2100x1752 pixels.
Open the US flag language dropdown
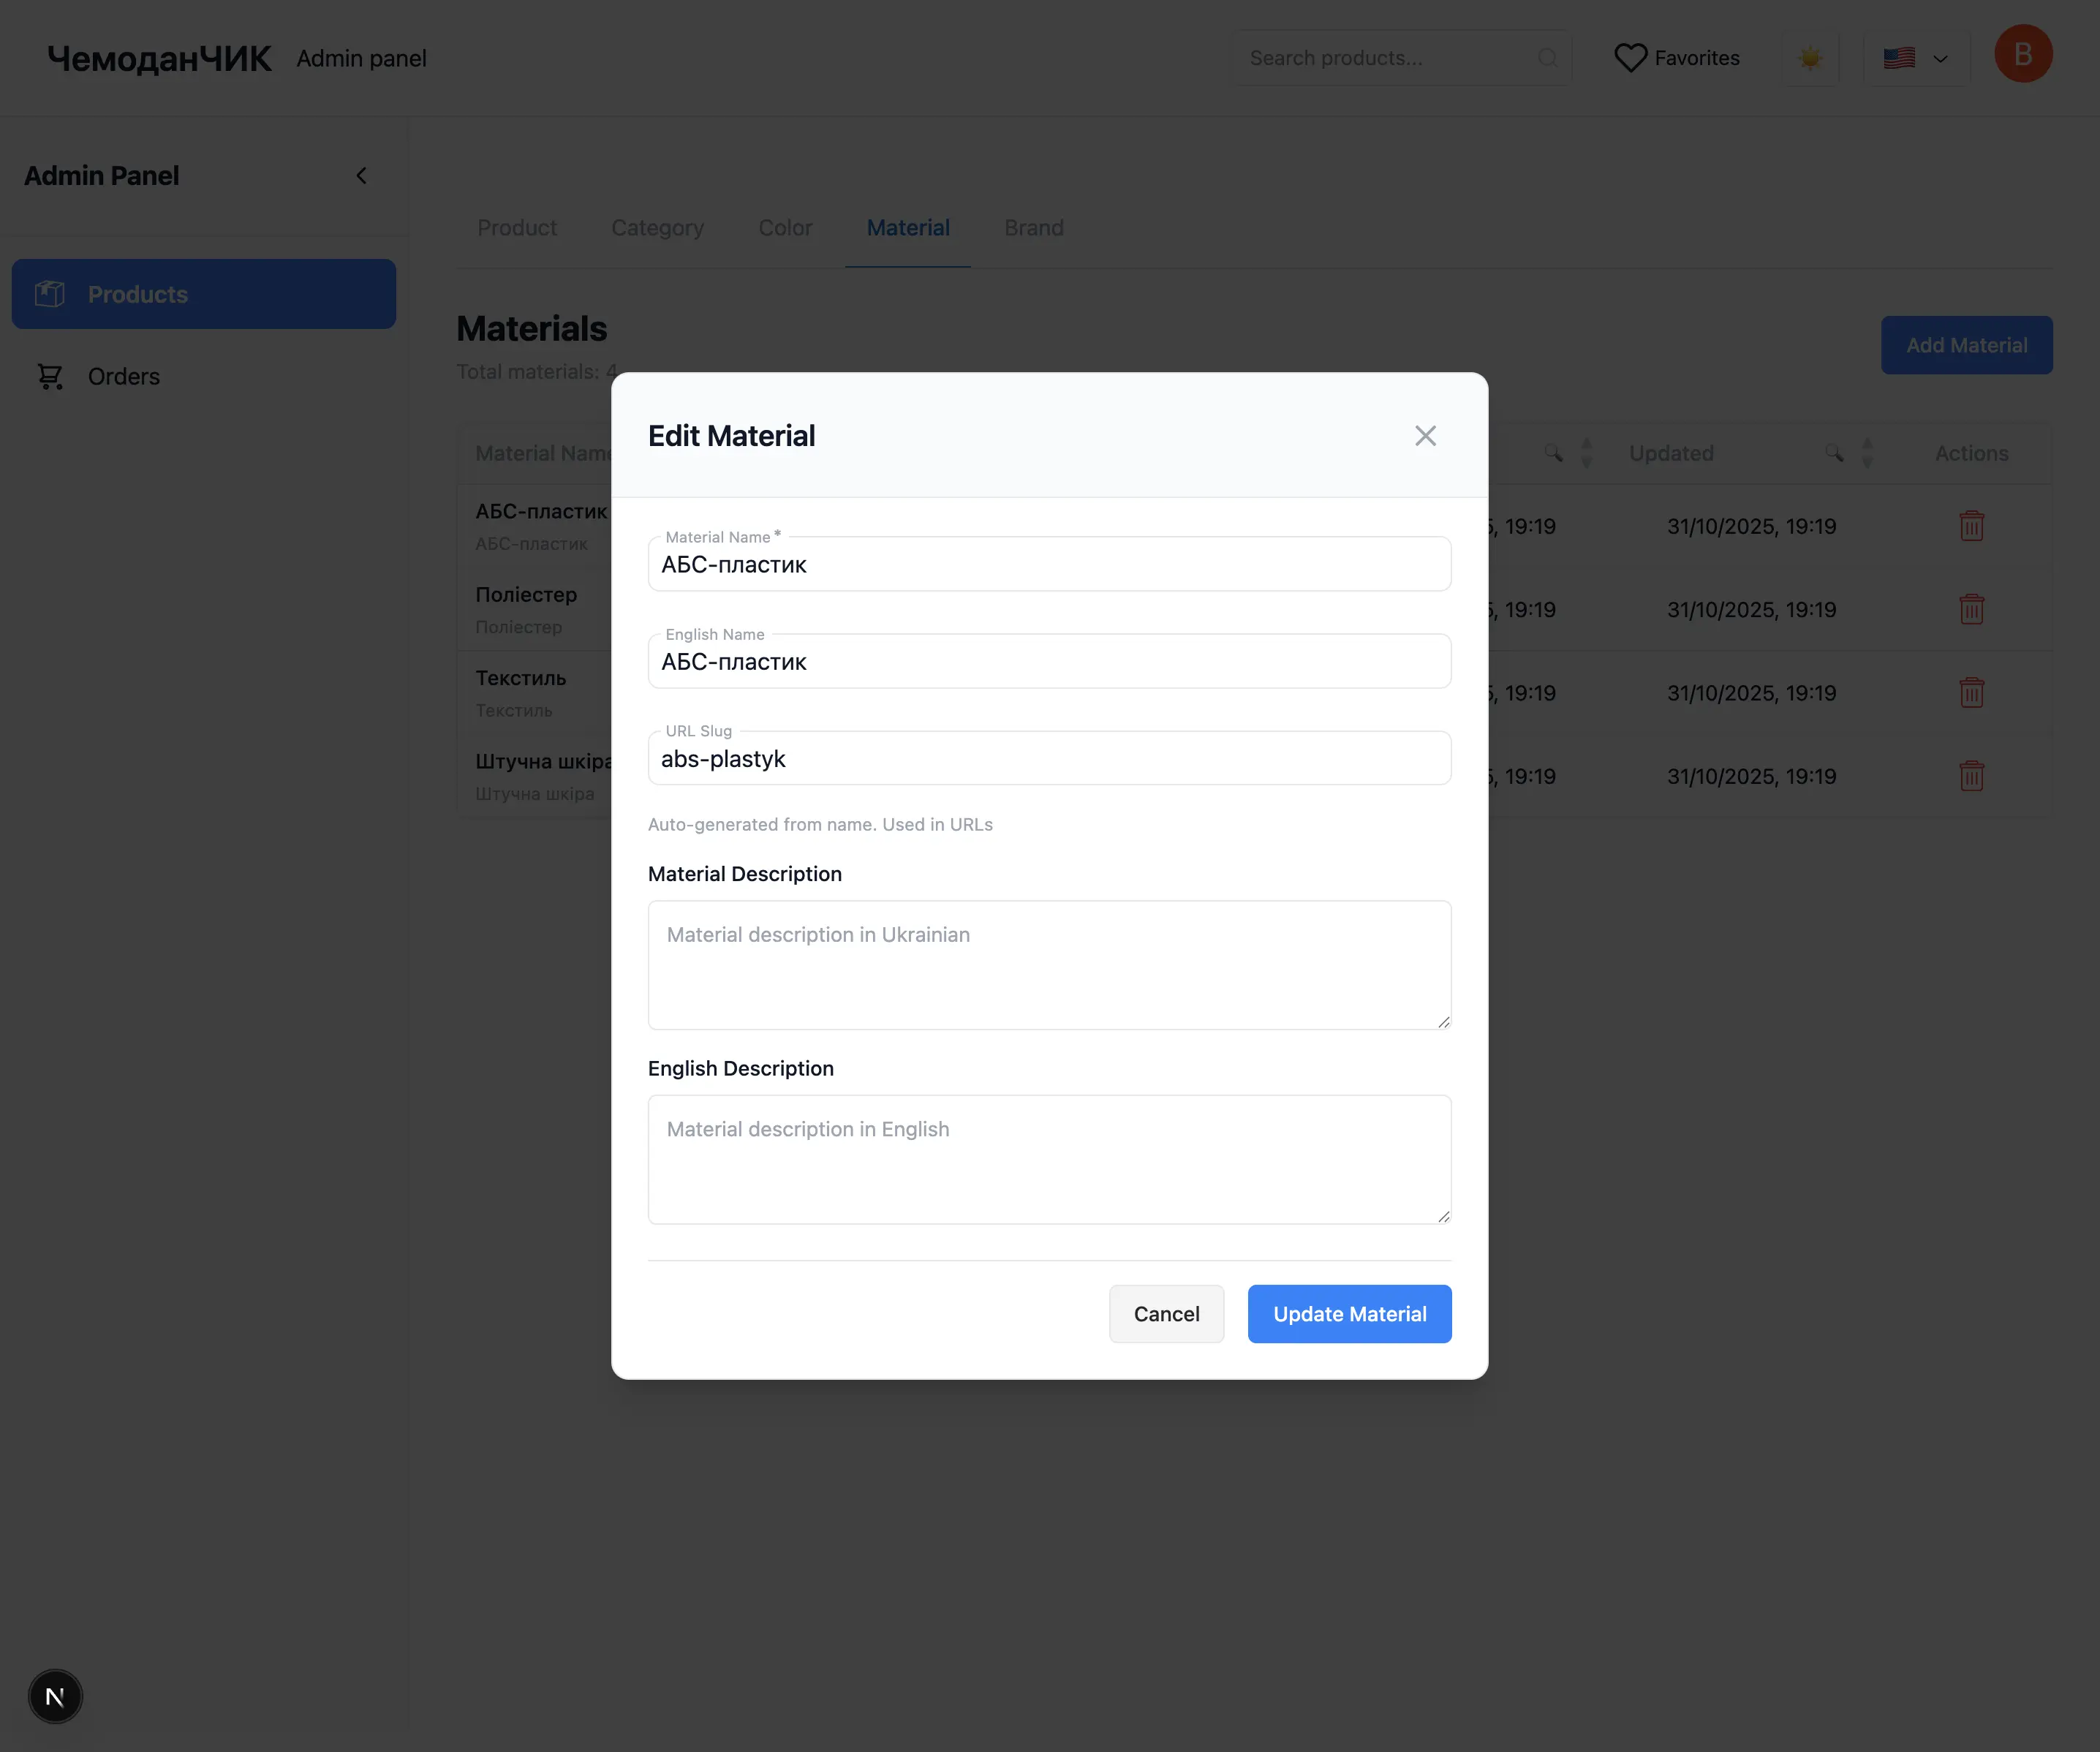click(1916, 58)
